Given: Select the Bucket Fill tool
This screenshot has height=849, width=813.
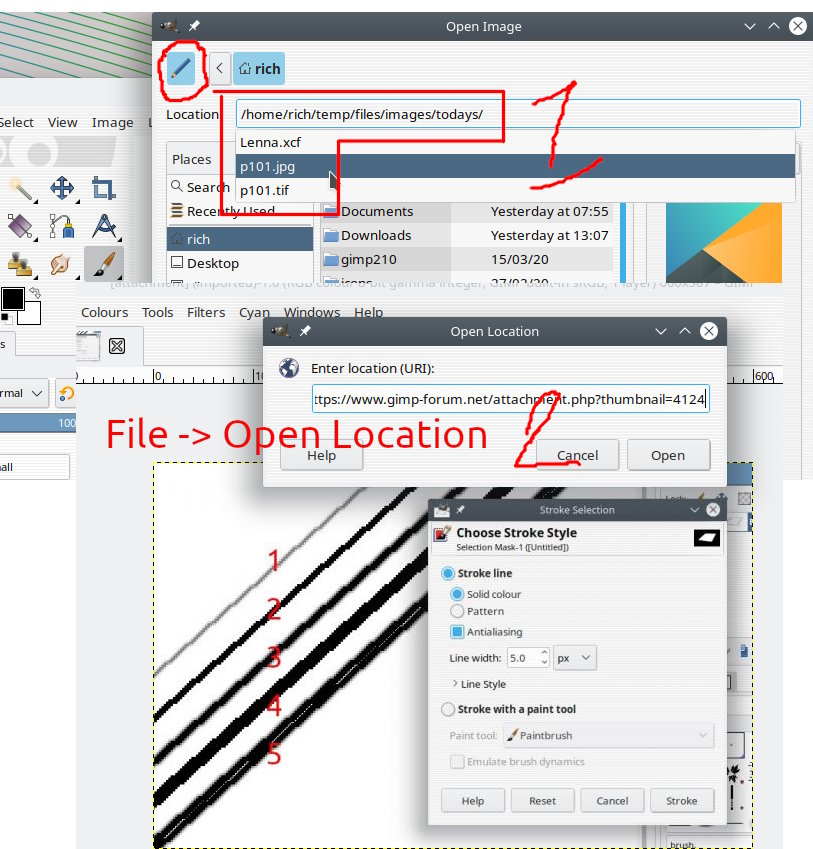Looking at the screenshot, I should 21,226.
